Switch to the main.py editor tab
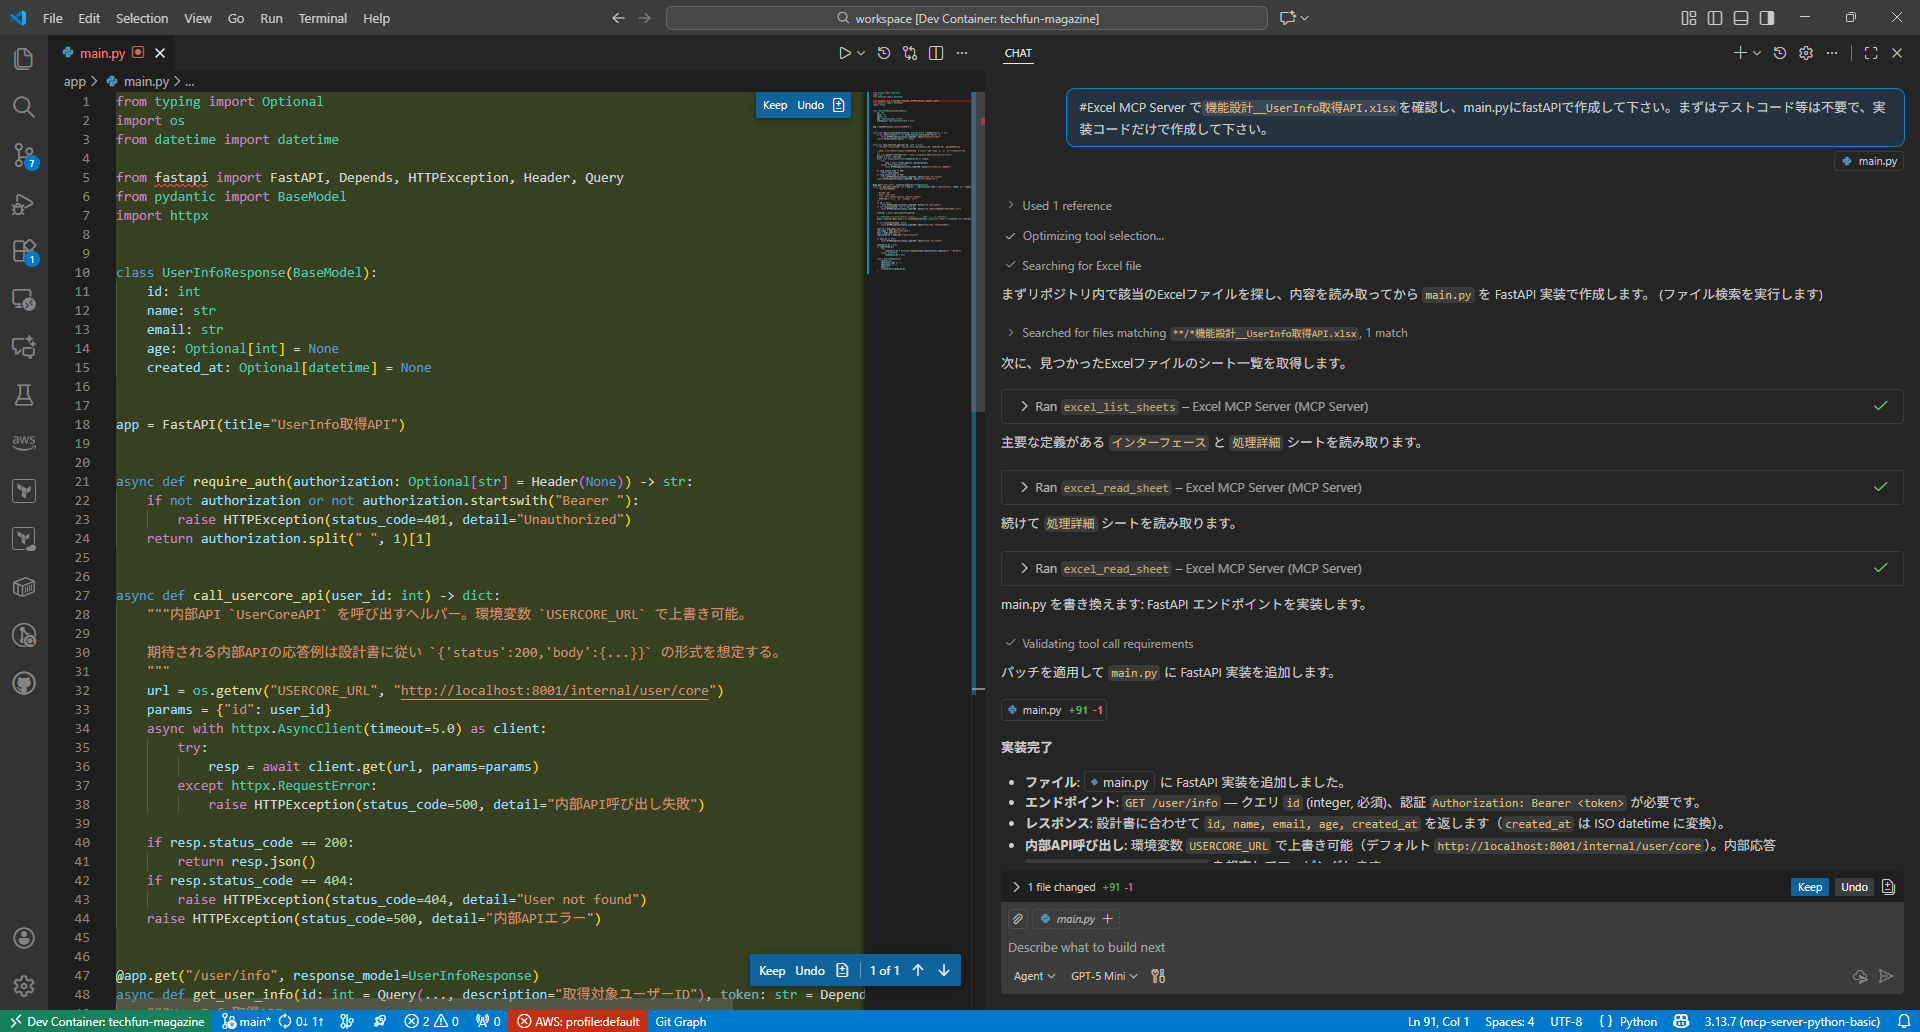Image resolution: width=1920 pixels, height=1032 pixels. [104, 53]
